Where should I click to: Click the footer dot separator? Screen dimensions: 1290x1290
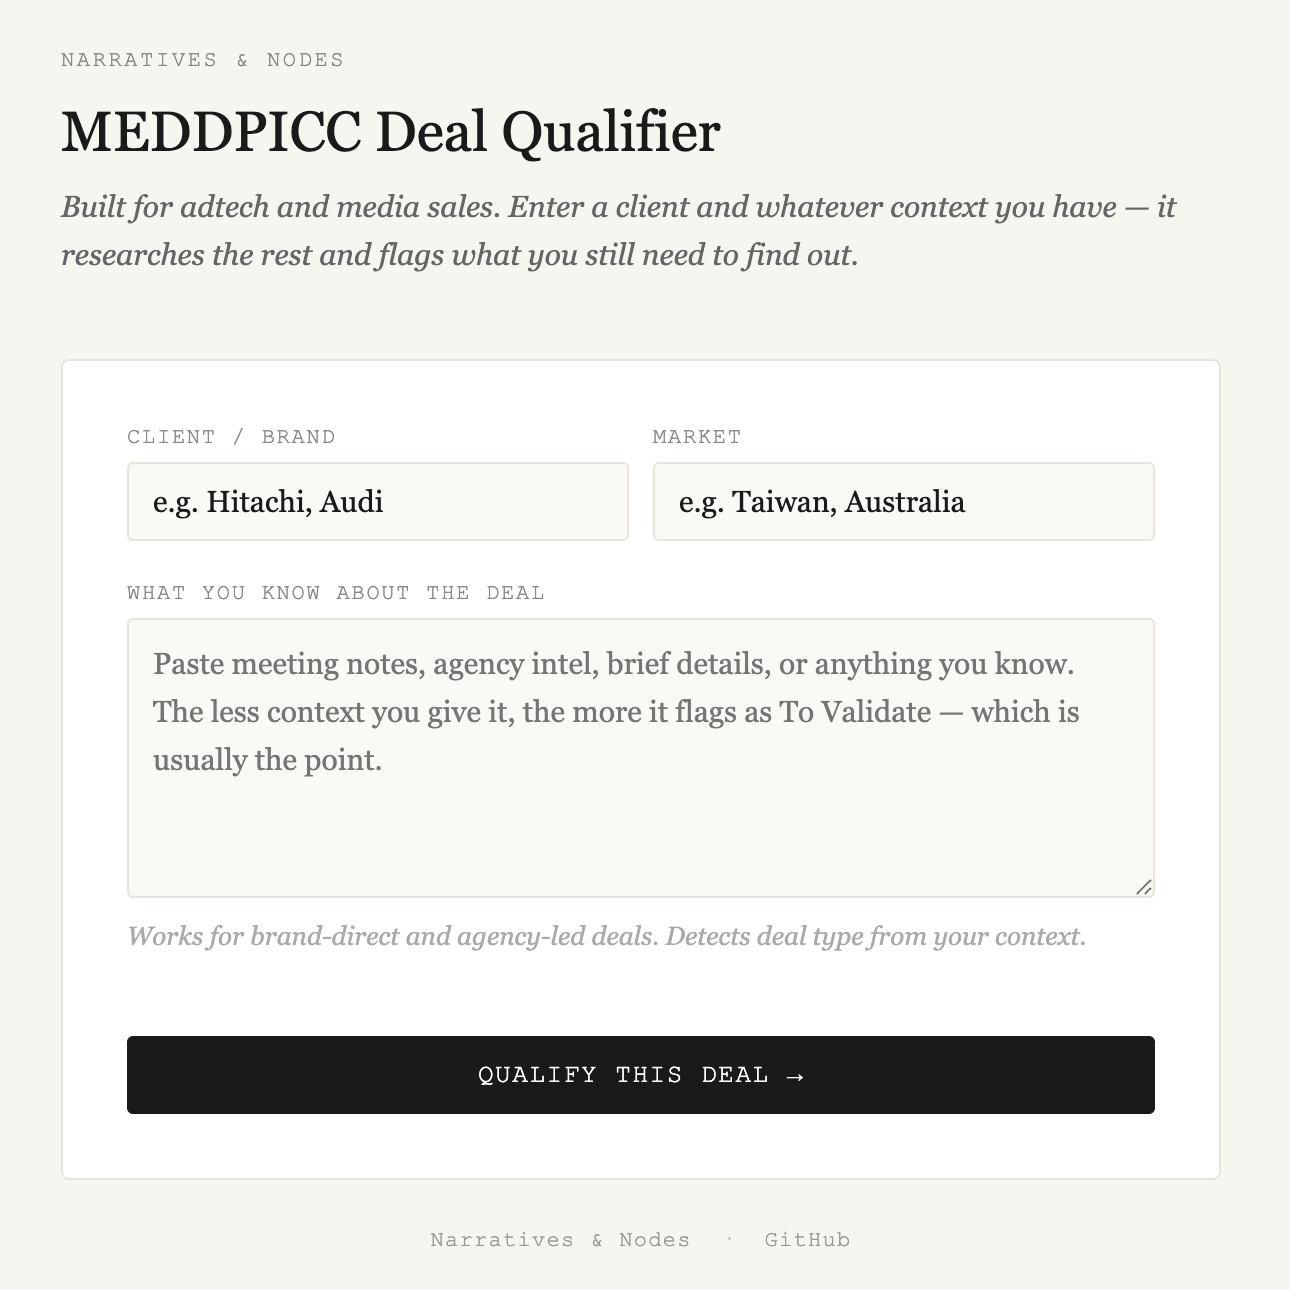pyautogui.click(x=729, y=1239)
